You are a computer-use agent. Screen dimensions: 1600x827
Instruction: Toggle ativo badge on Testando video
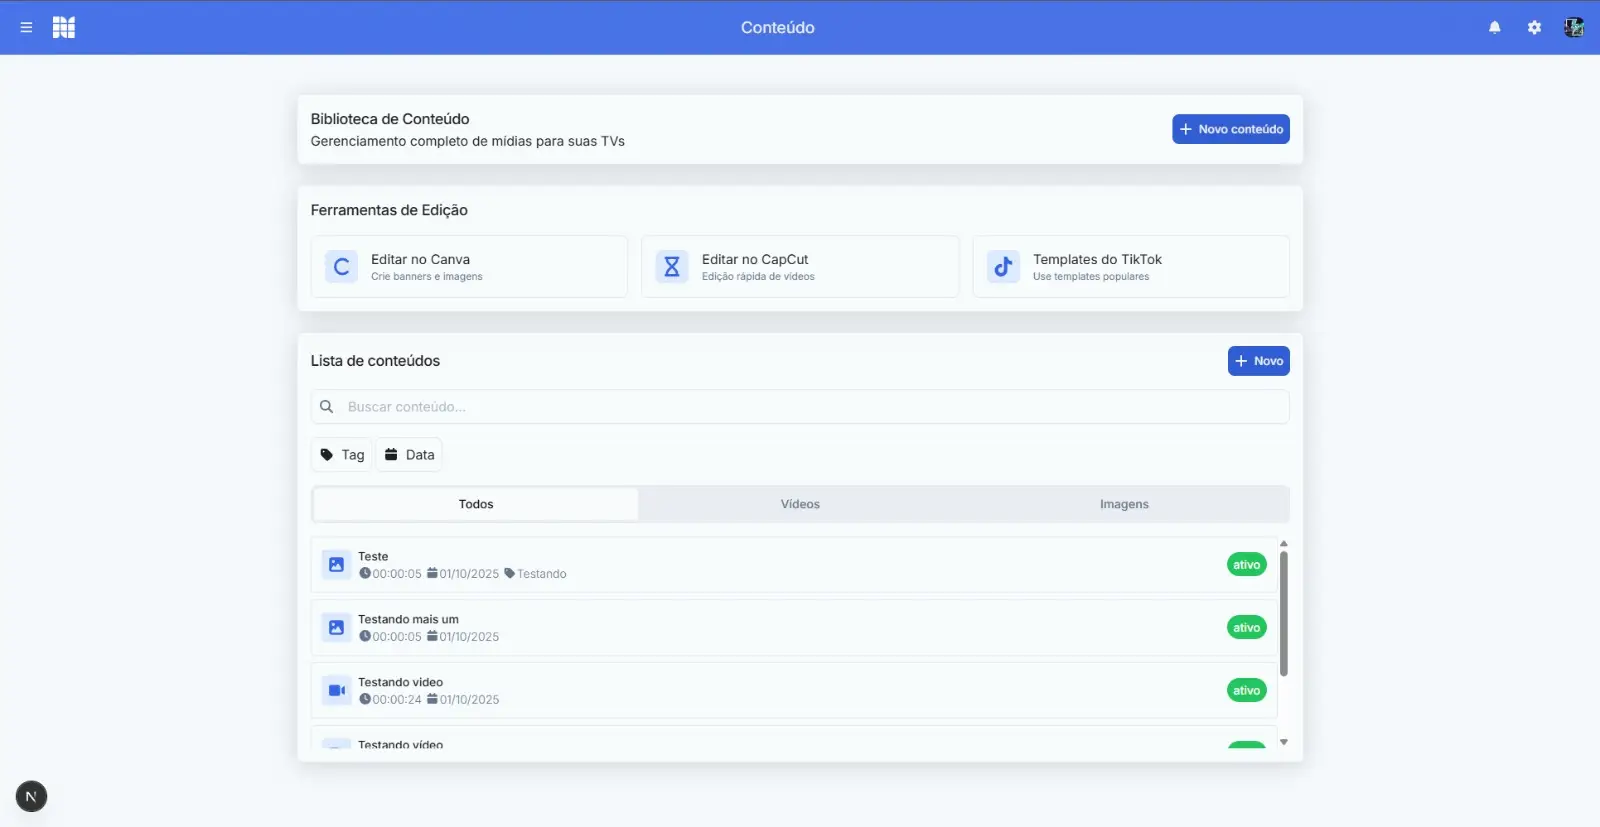[1246, 691]
